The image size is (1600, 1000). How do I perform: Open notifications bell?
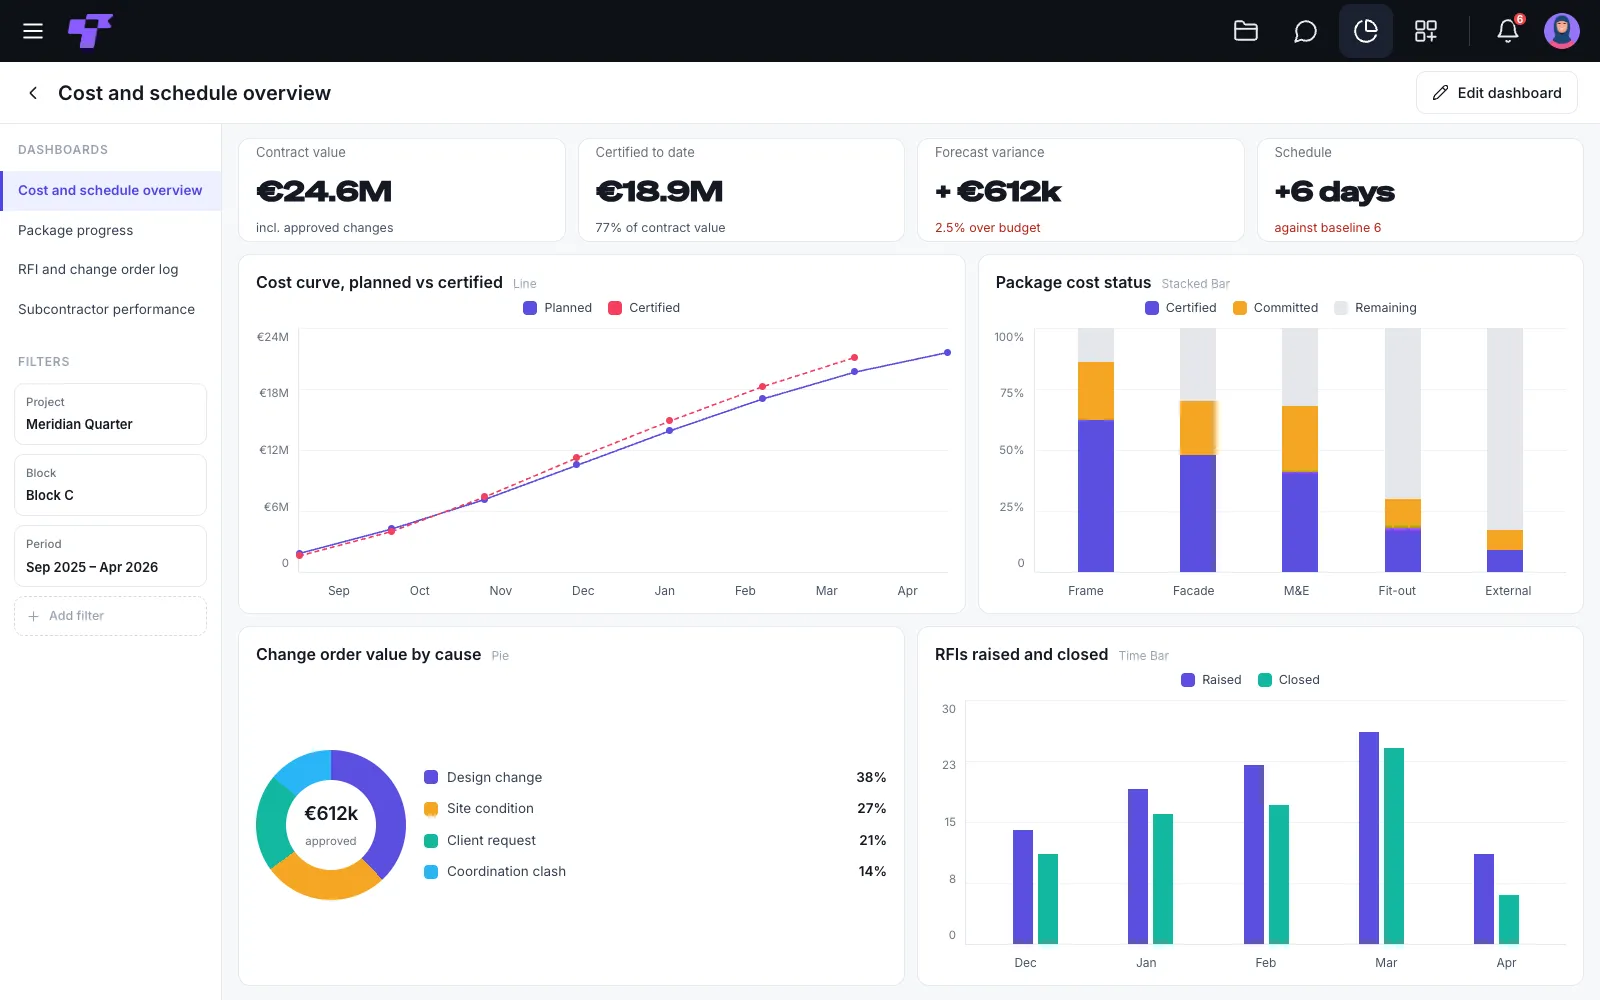tap(1508, 31)
